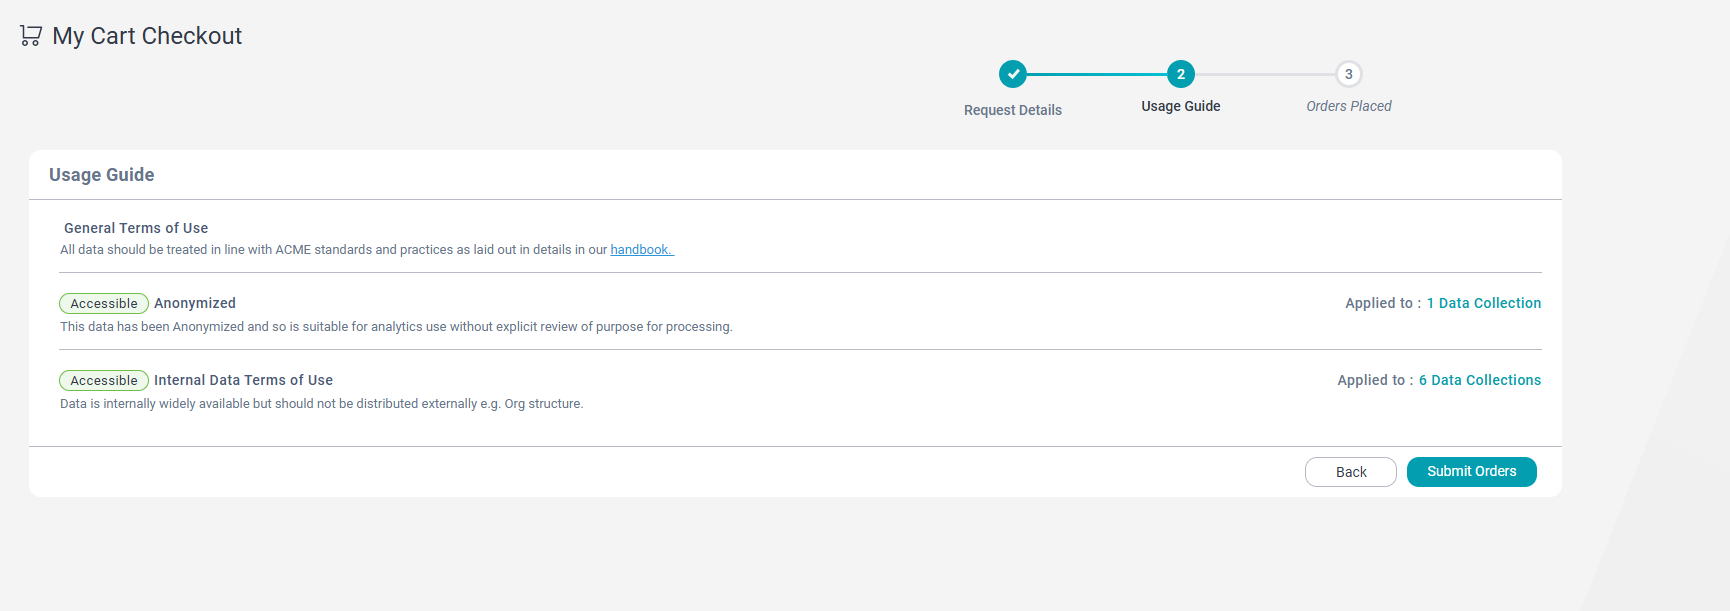Click the General Terms of Use heading

[136, 228]
